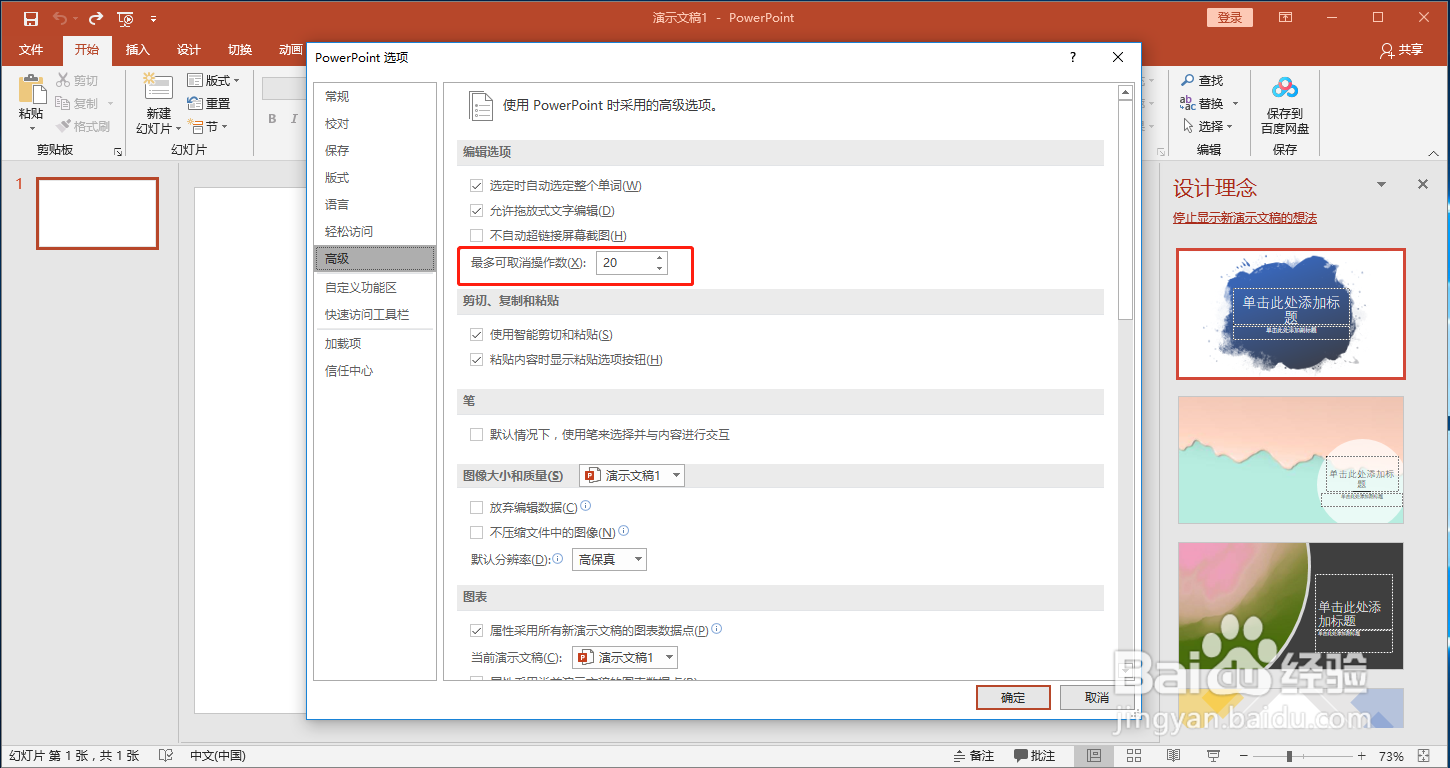Screen dimensions: 1450x768
Task: Click the 取消 button
Action: tap(1097, 697)
